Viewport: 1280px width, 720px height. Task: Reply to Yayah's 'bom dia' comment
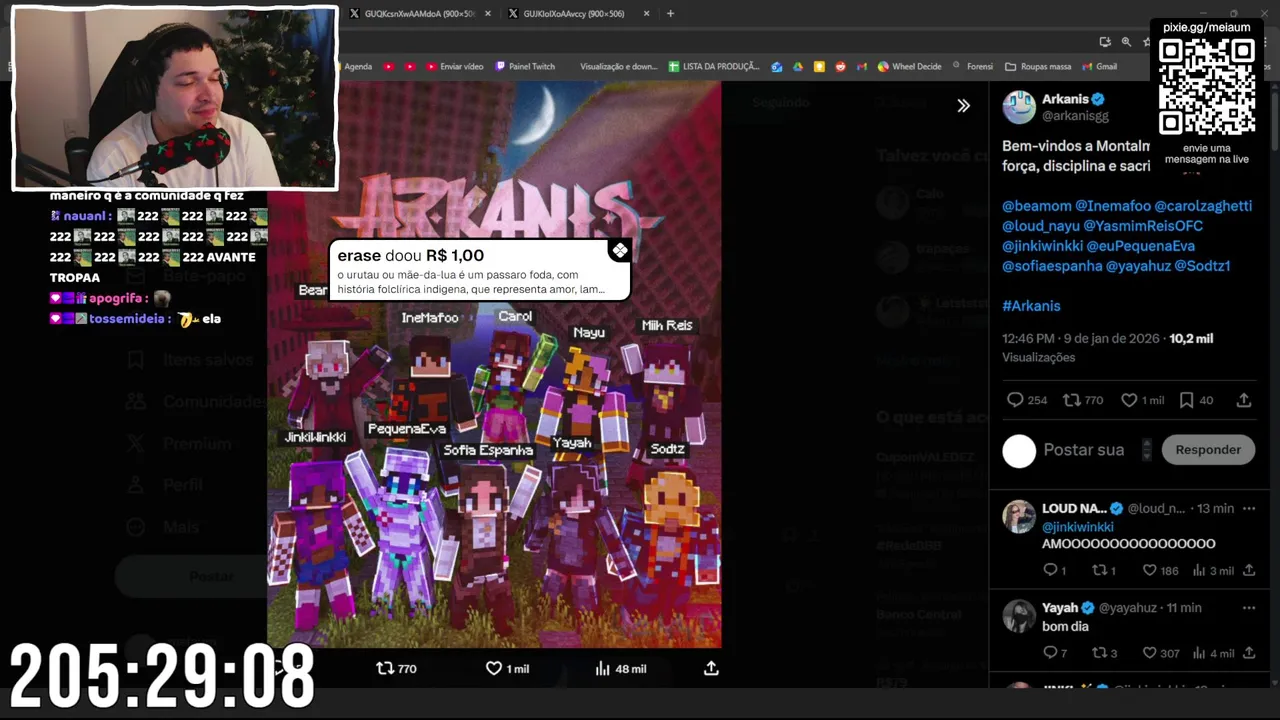pyautogui.click(x=1050, y=653)
